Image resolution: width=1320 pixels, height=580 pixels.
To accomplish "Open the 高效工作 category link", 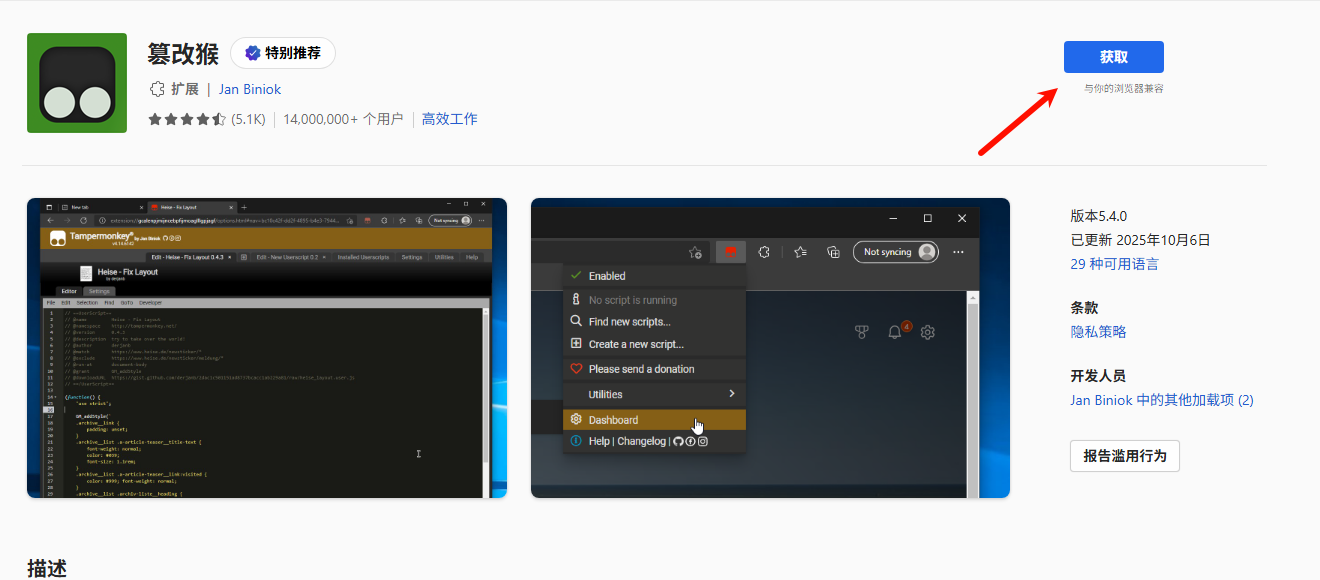I will pyautogui.click(x=449, y=119).
